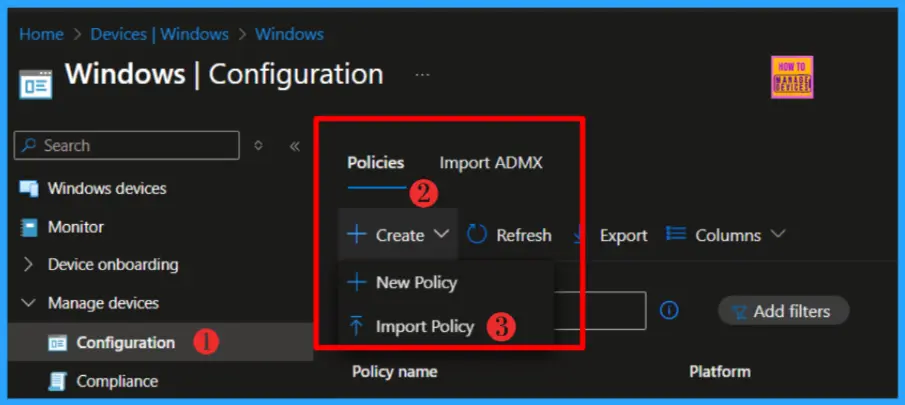Click the sidebar Search input field
The image size is (905, 405).
(127, 146)
